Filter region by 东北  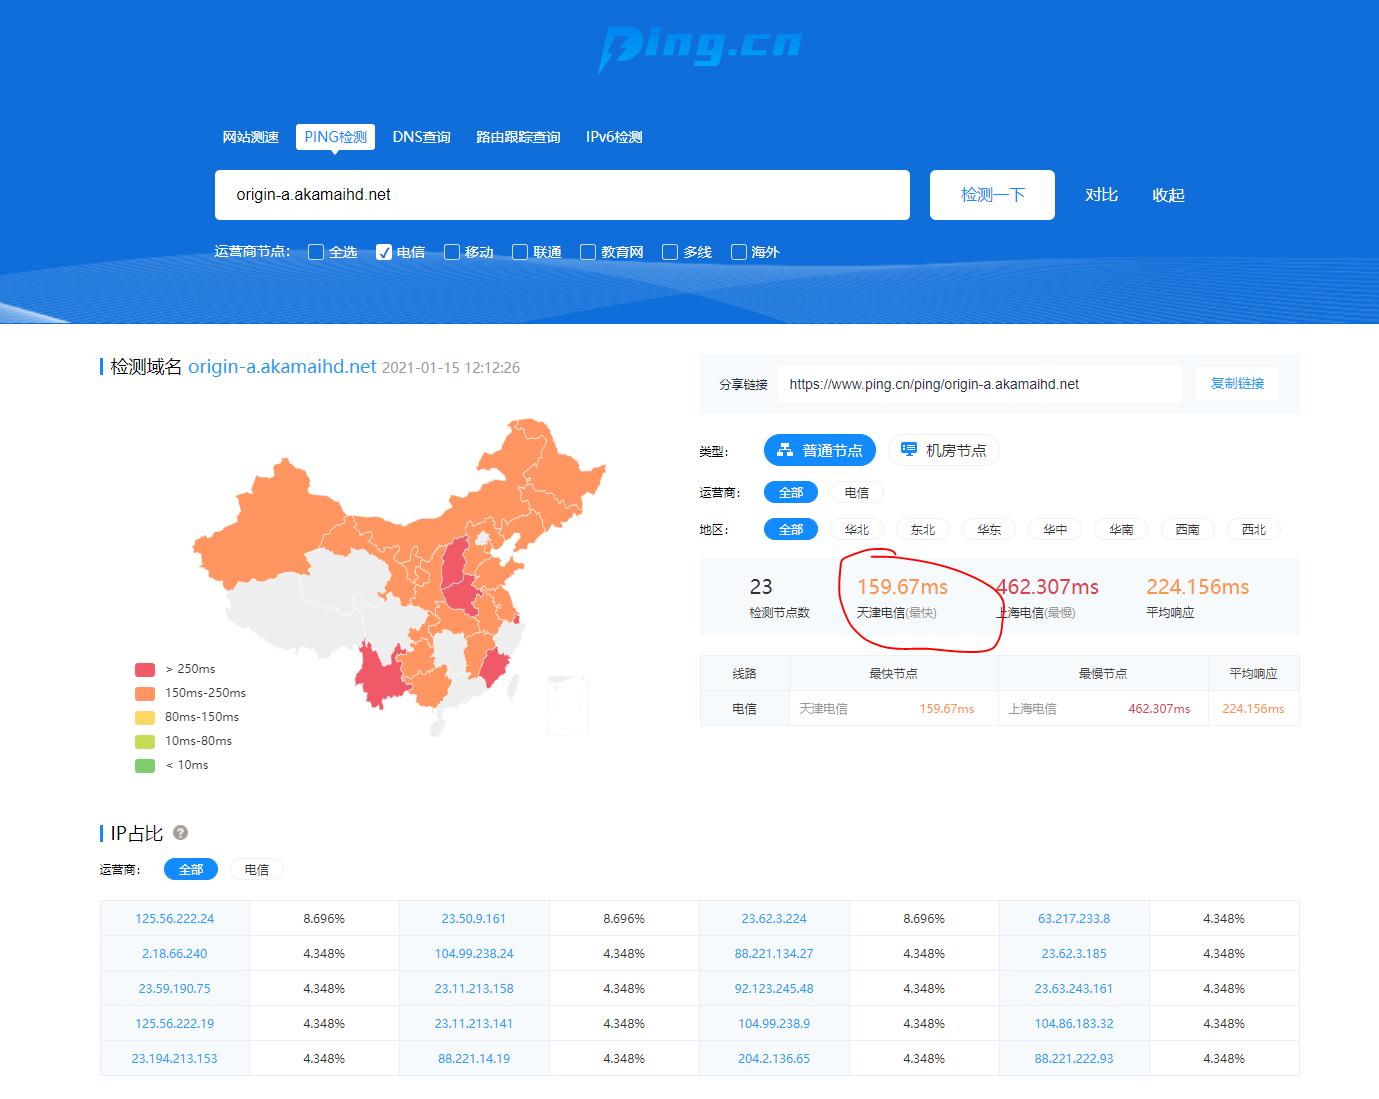923,529
